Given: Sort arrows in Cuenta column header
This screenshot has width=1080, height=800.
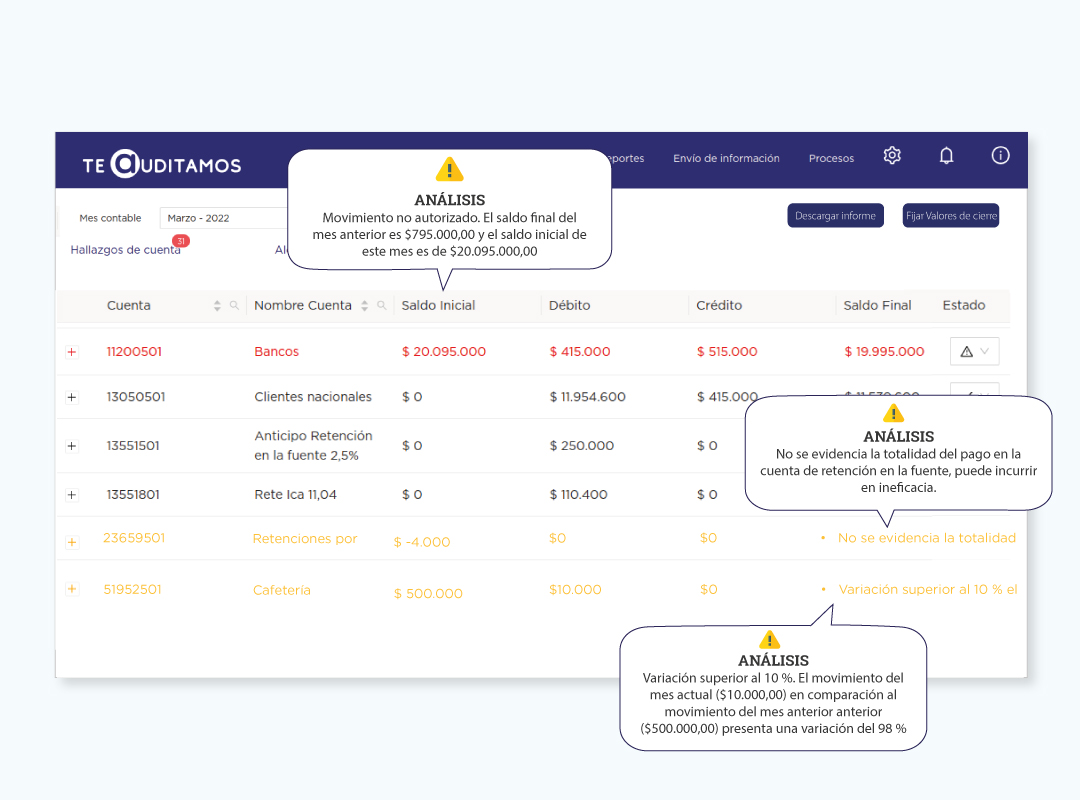Looking at the screenshot, I should tap(217, 305).
